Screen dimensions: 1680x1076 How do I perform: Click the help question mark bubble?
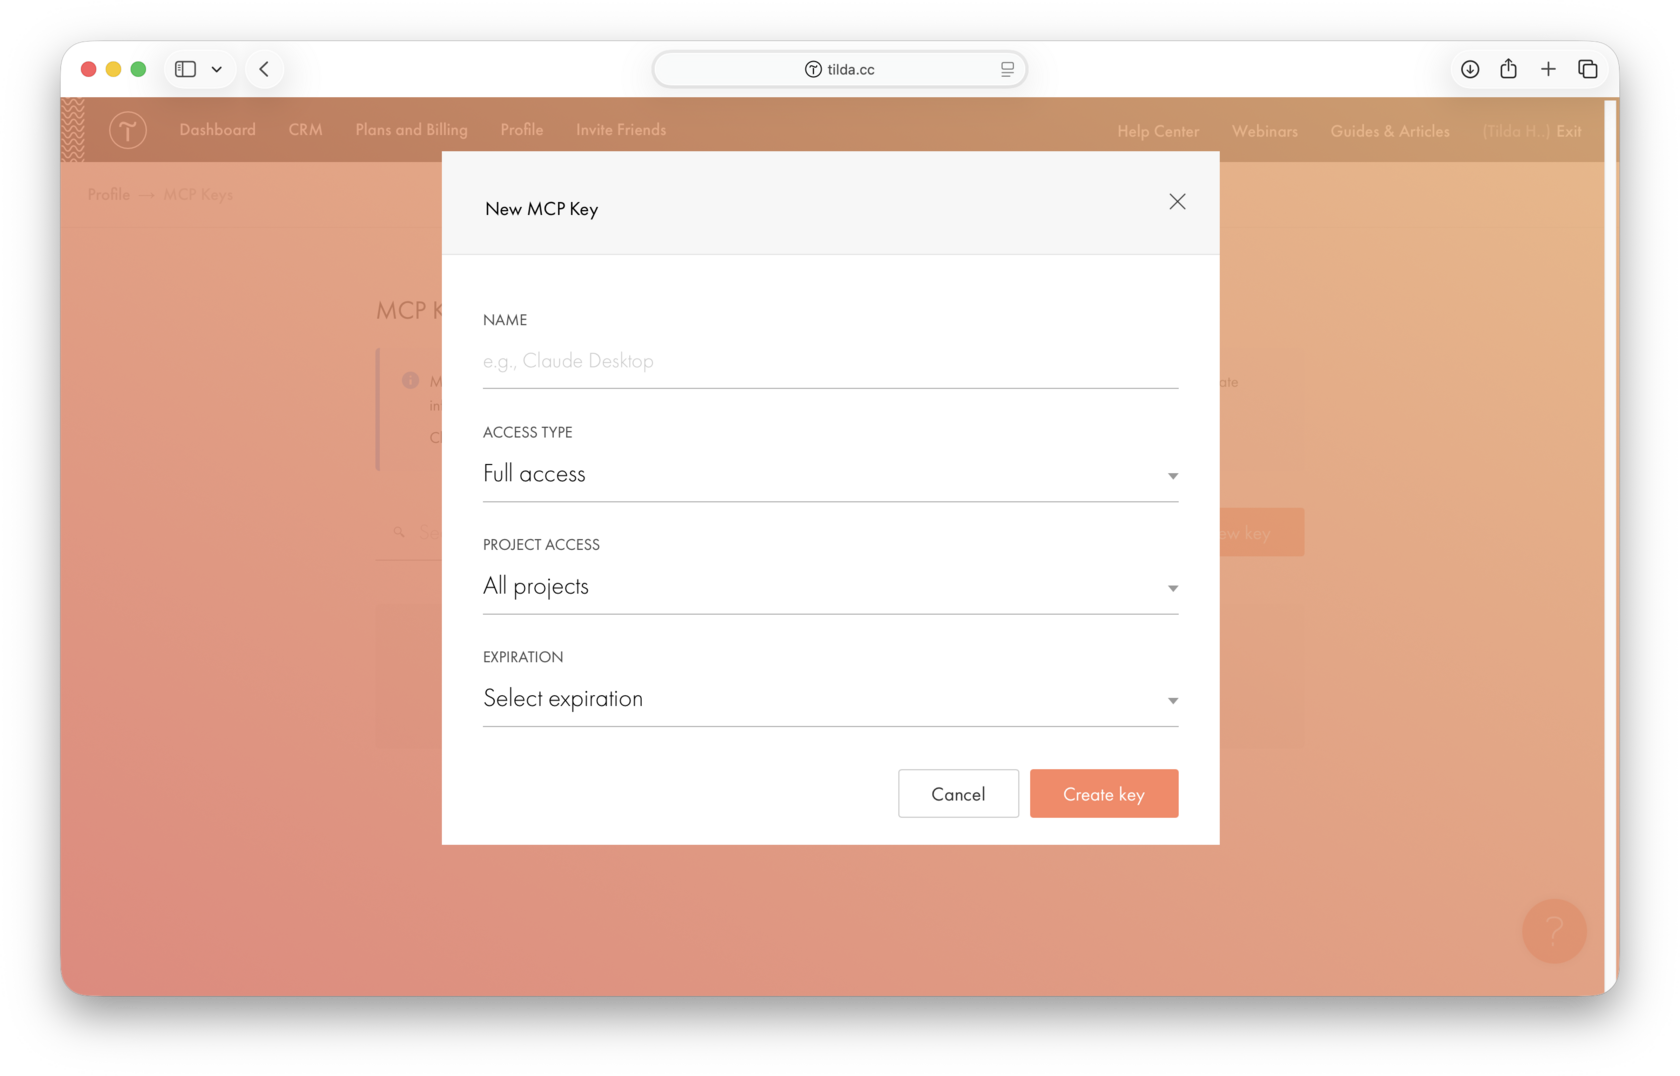click(1554, 931)
